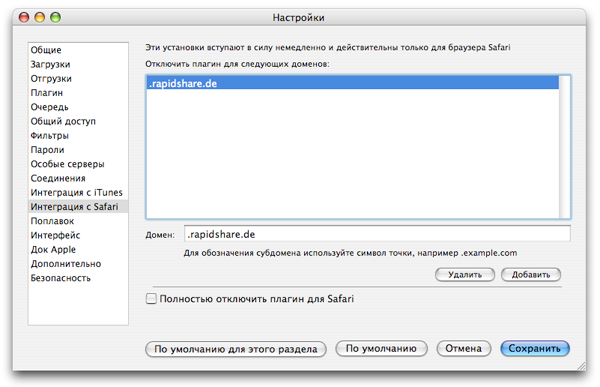The width and height of the screenshot is (600, 387).
Task: Click the Добавить button
Action: (531, 275)
